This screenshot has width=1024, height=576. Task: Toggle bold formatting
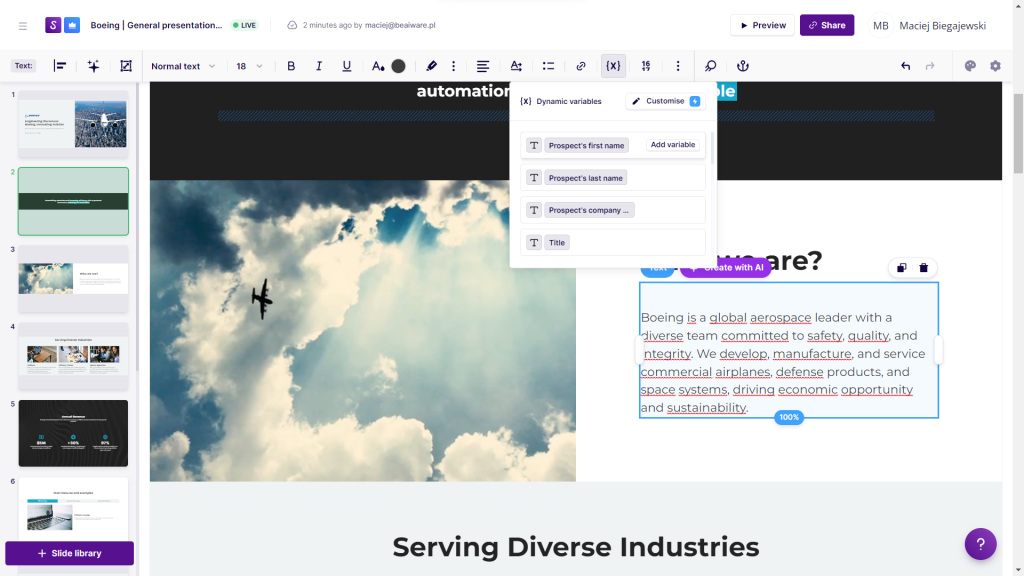pos(291,66)
